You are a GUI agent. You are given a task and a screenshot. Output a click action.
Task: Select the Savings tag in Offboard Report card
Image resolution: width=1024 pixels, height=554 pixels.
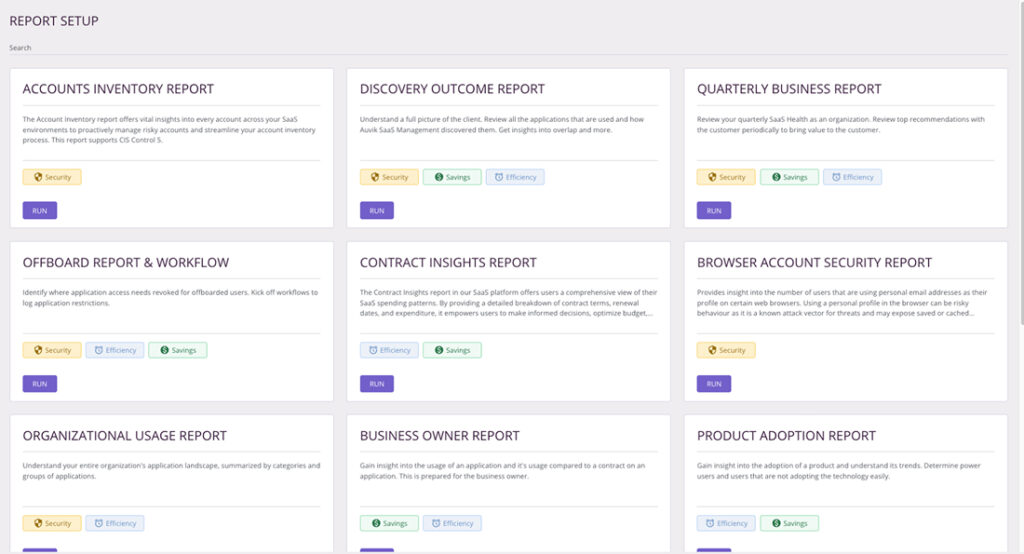pyautogui.click(x=178, y=350)
